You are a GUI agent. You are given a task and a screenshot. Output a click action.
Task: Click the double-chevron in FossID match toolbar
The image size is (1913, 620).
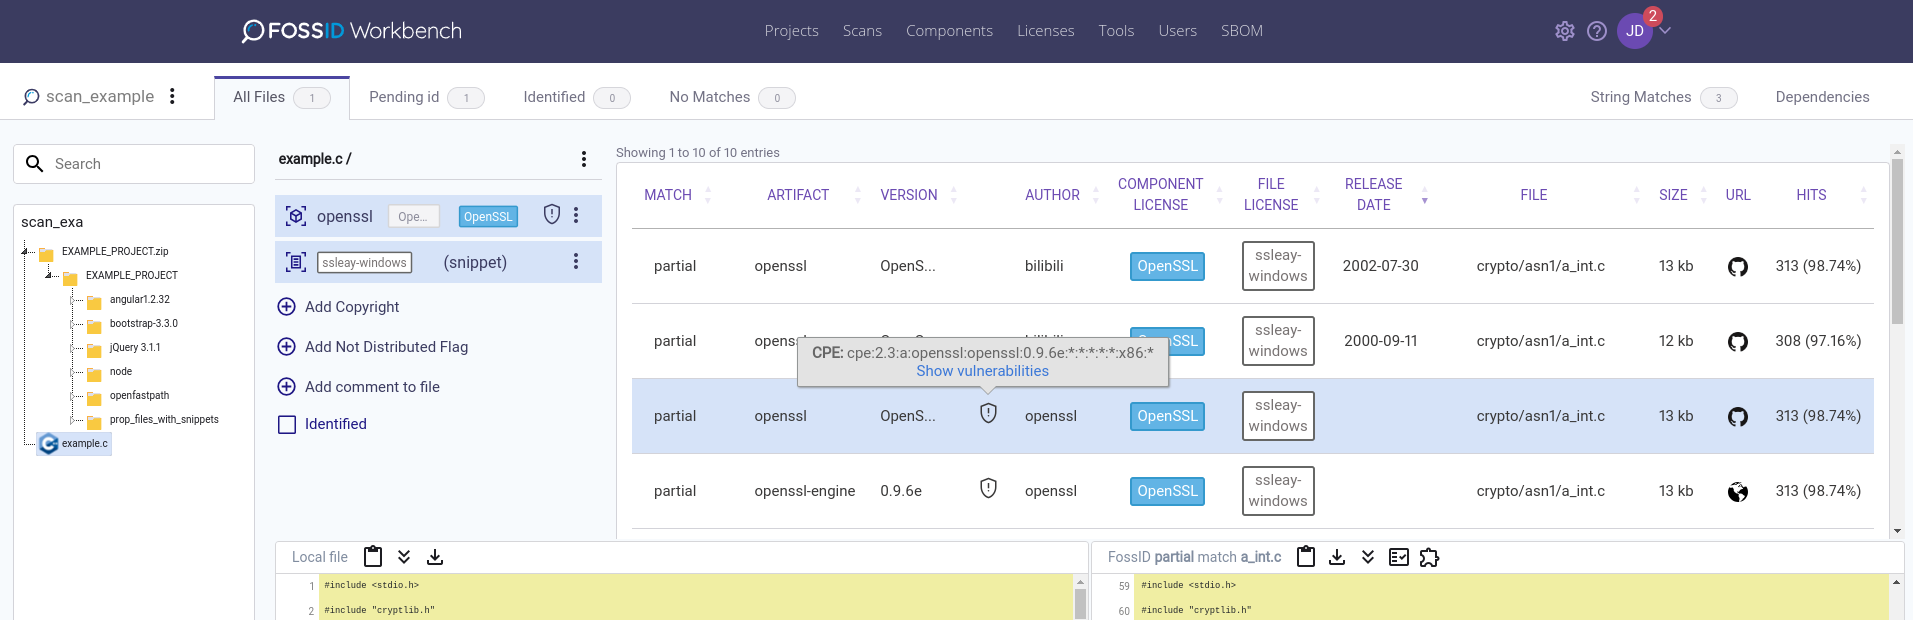click(1368, 557)
